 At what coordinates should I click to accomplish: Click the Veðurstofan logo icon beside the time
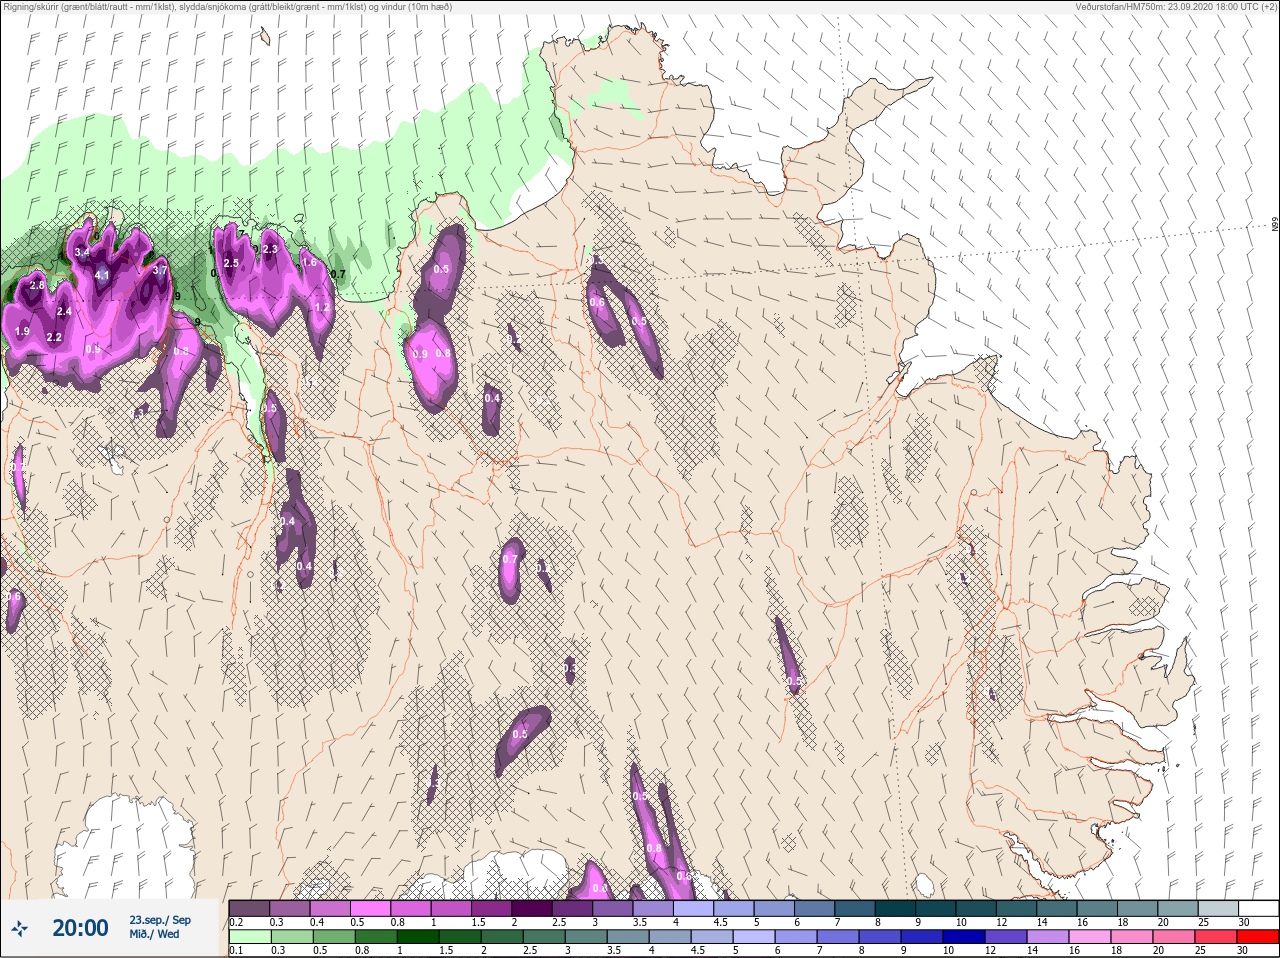[19, 929]
